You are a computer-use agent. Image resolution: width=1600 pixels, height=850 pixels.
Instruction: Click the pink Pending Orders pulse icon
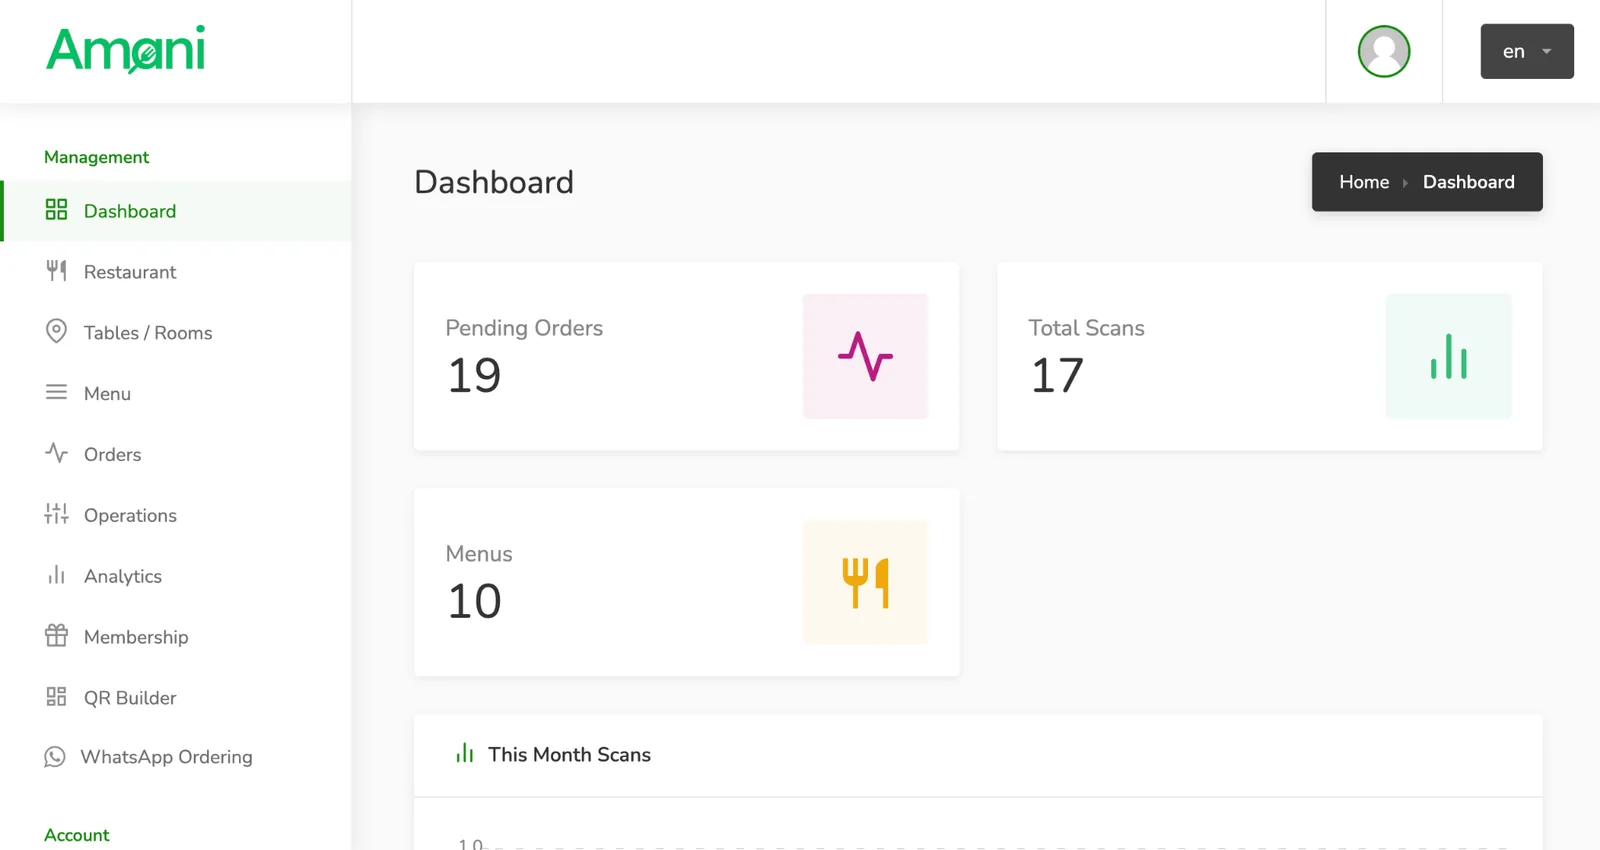pyautogui.click(x=865, y=356)
